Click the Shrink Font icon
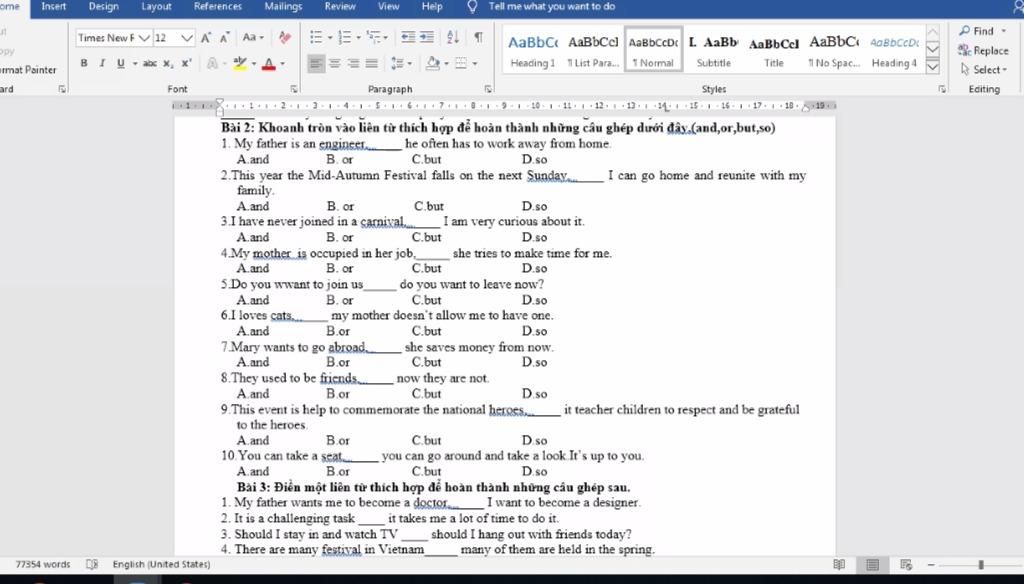This screenshot has width=1024, height=584. pos(224,37)
